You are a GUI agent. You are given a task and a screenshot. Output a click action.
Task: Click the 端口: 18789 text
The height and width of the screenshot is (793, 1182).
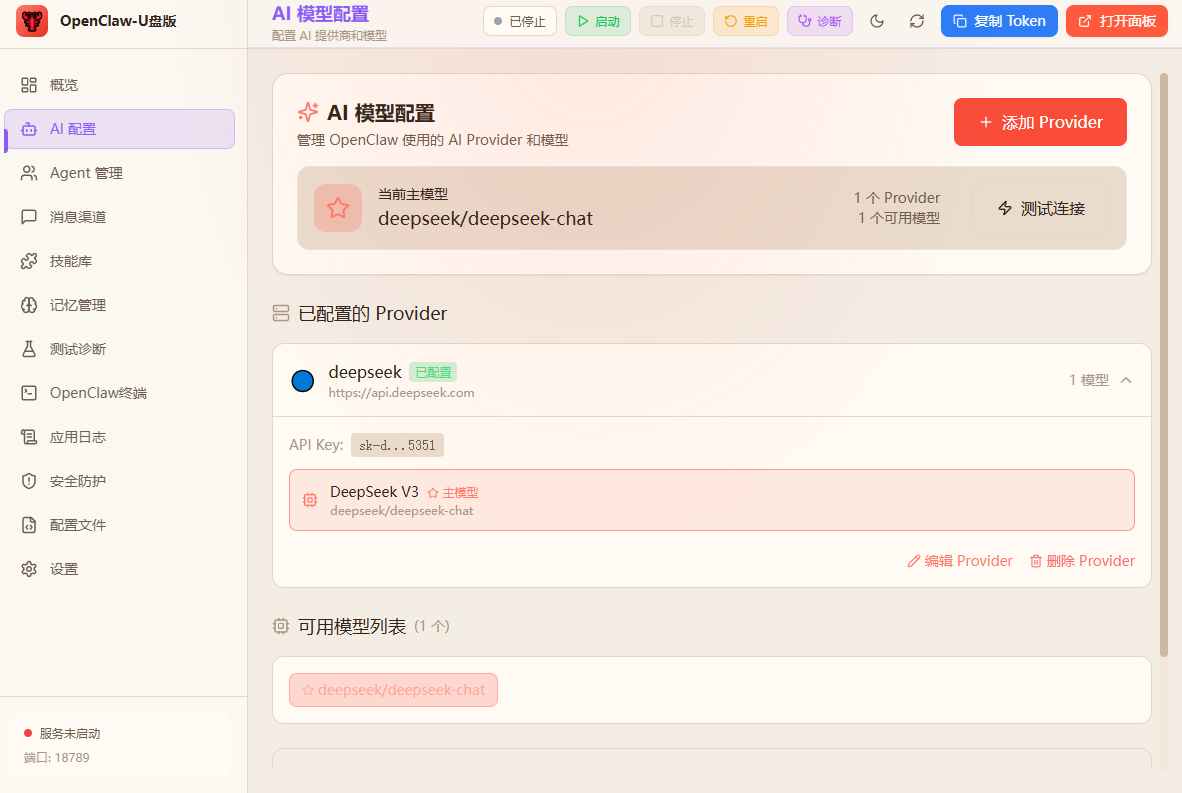pyautogui.click(x=57, y=758)
